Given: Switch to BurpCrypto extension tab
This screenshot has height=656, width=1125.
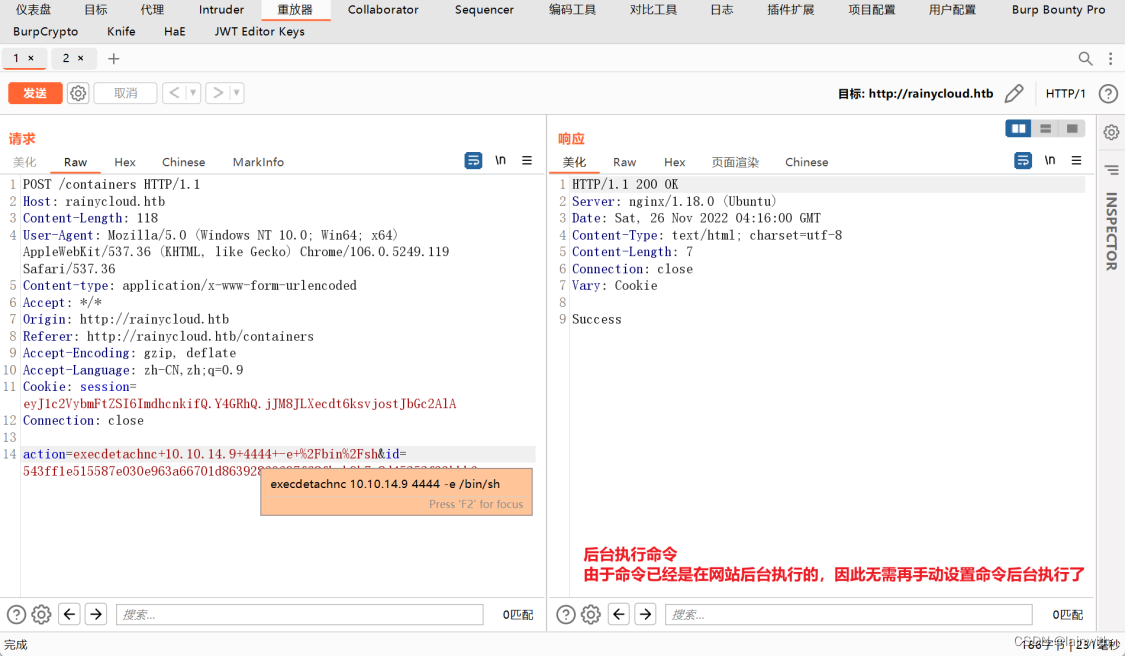Looking at the screenshot, I should tap(45, 32).
